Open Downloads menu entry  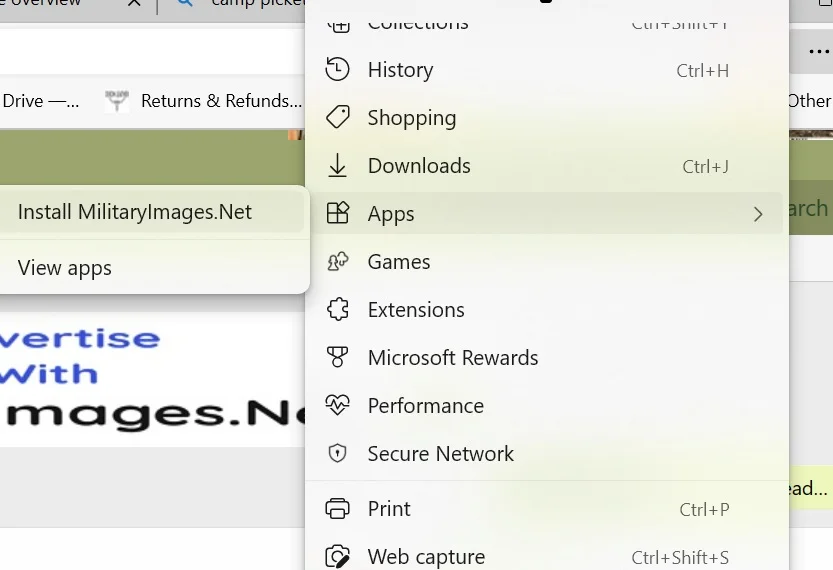(x=547, y=166)
